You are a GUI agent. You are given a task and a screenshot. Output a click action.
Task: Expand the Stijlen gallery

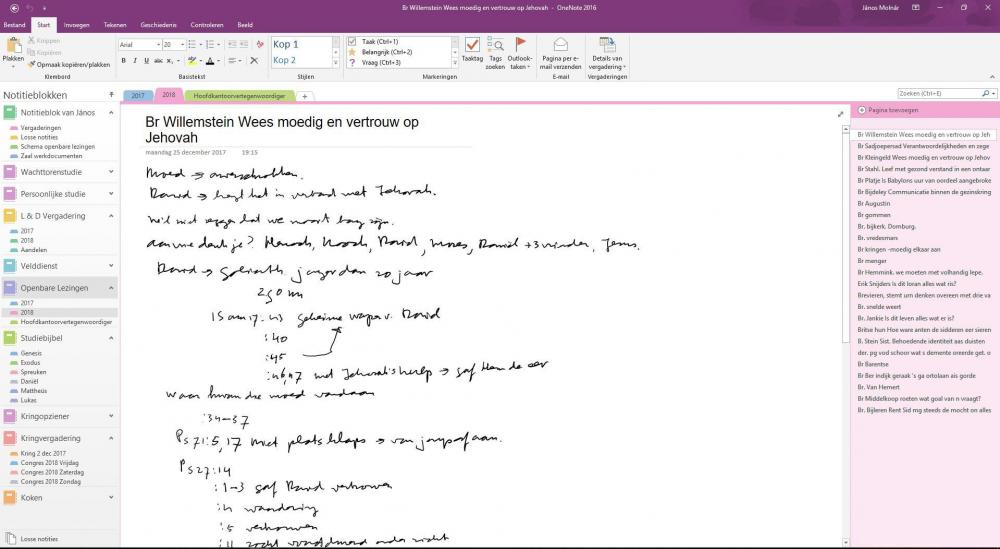336,63
